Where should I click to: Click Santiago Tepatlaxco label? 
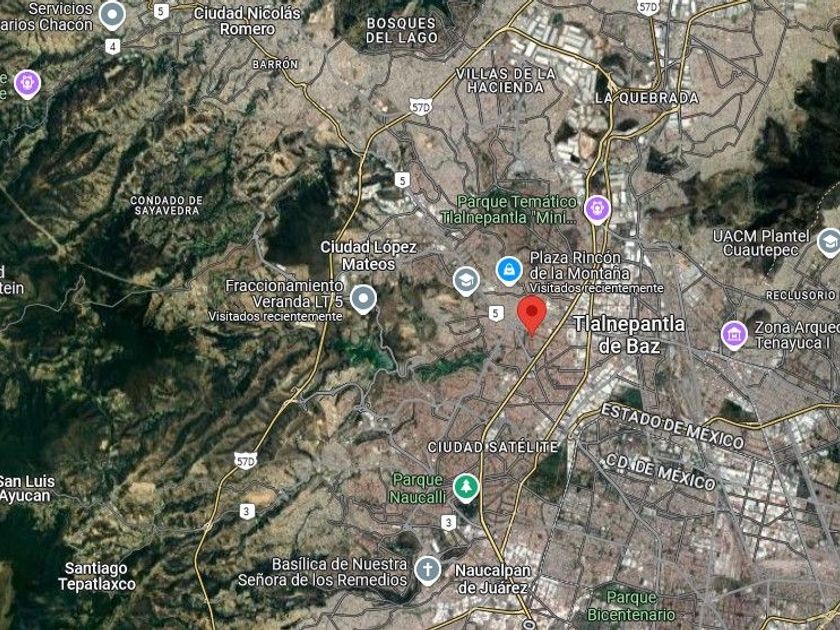click(97, 576)
